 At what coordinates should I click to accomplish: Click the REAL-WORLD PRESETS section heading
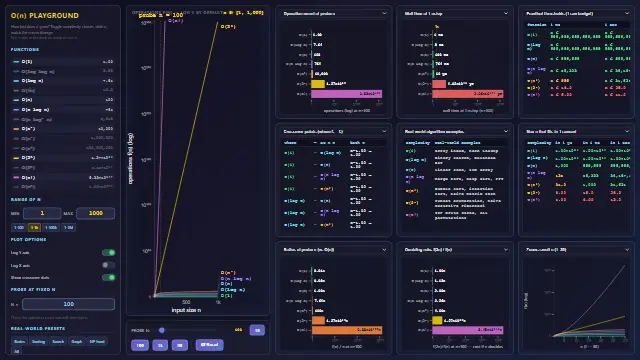[x=38, y=329]
